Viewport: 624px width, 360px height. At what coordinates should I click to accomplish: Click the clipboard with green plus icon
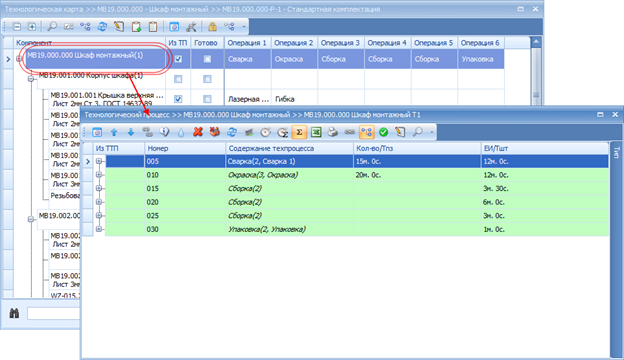point(136,27)
